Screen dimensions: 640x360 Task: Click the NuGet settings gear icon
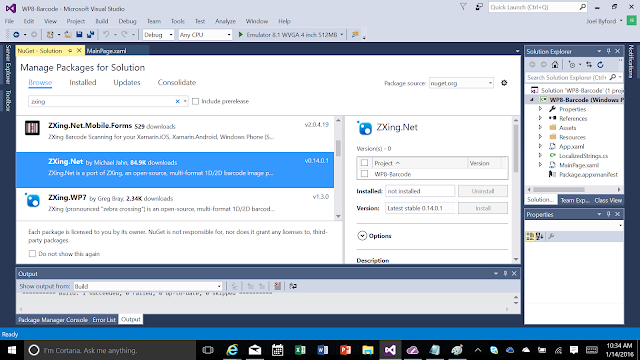(504, 83)
